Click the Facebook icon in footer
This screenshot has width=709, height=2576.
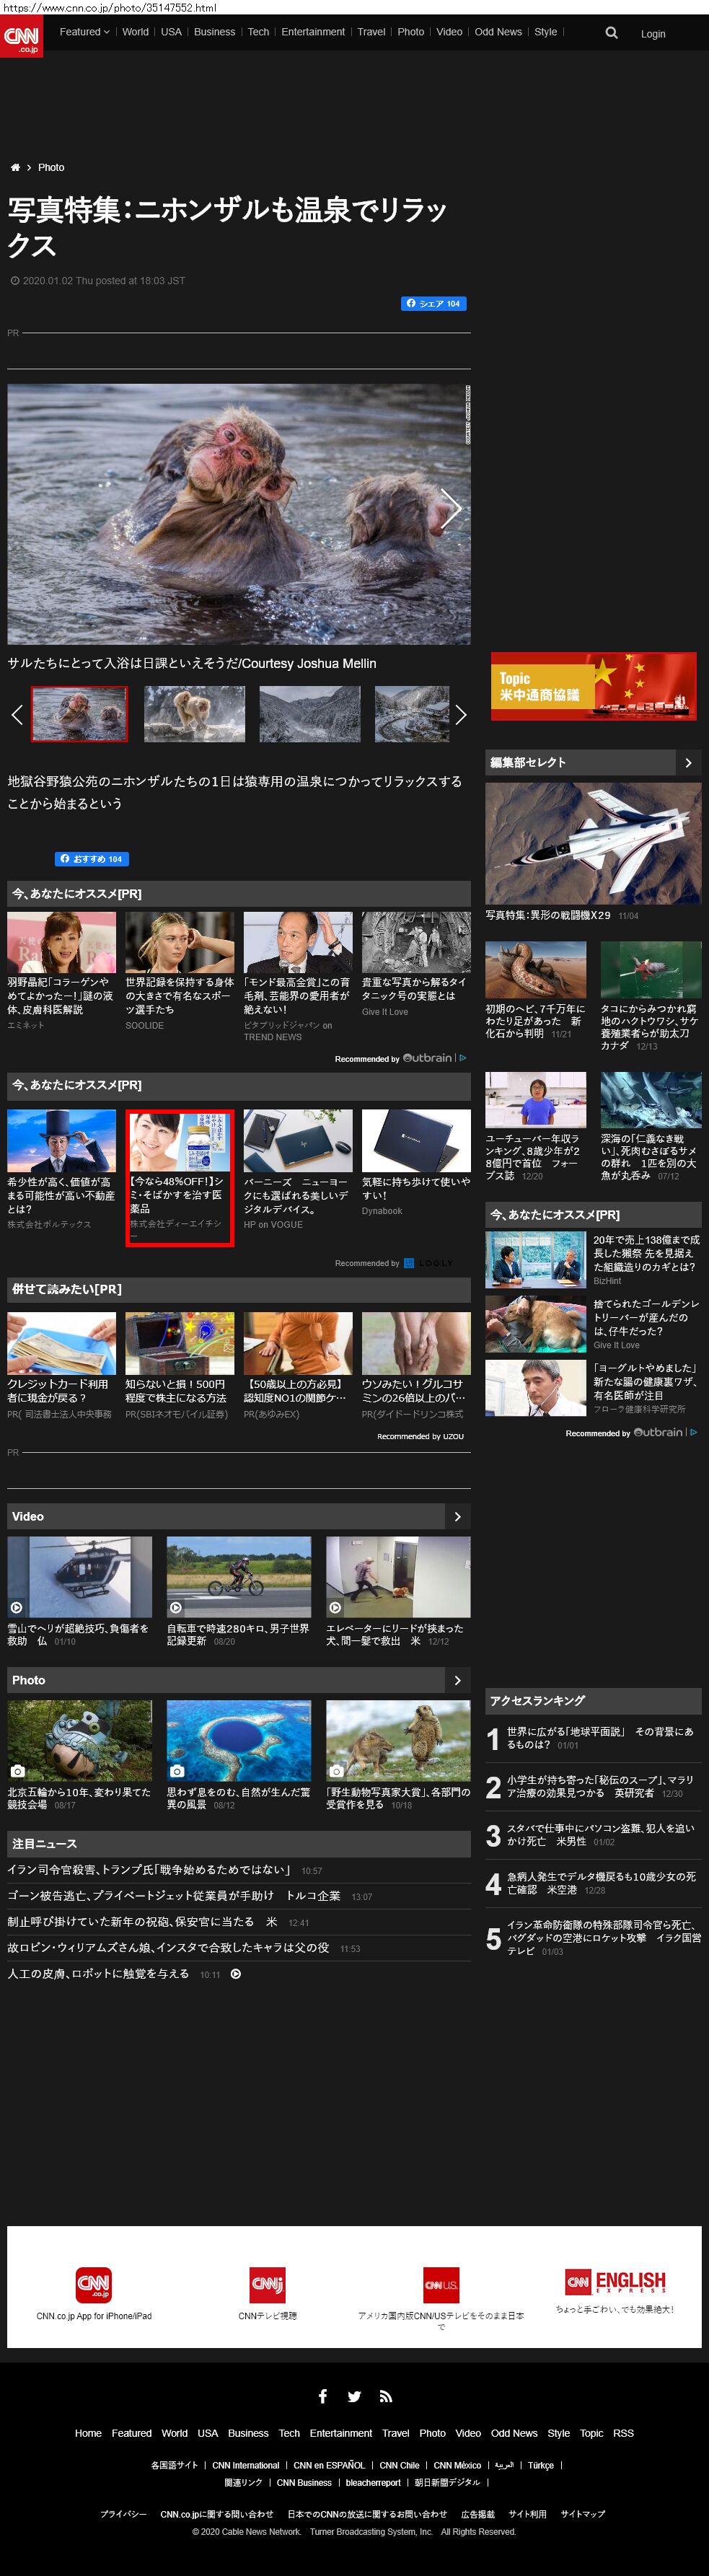pyautogui.click(x=322, y=2396)
